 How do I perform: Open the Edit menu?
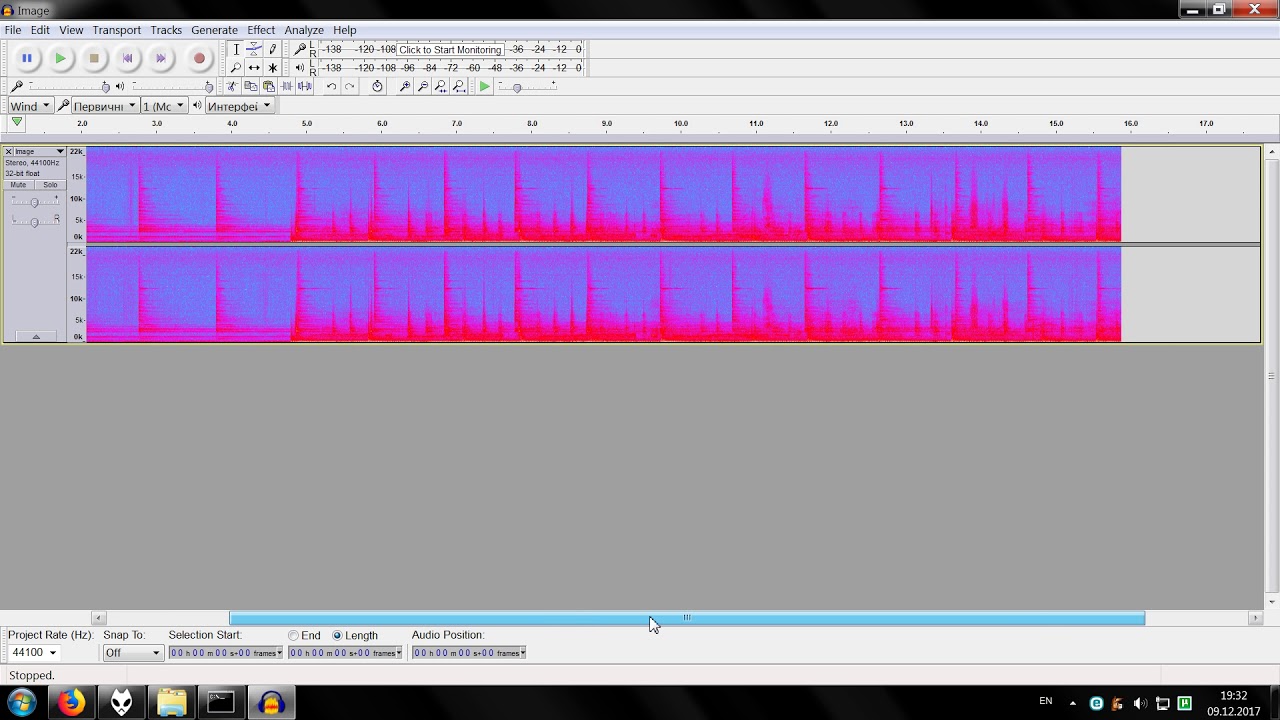(x=40, y=30)
